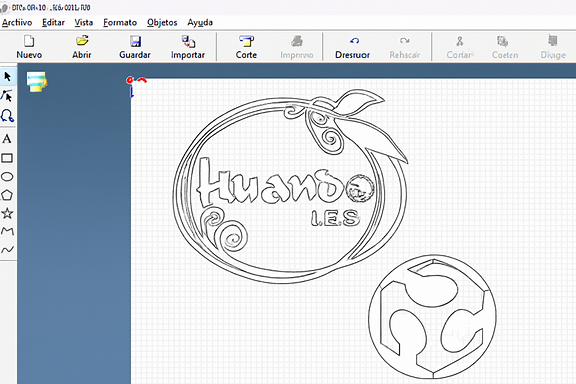
Task: Click the cutter device icon in blue panel
Action: coord(37,82)
